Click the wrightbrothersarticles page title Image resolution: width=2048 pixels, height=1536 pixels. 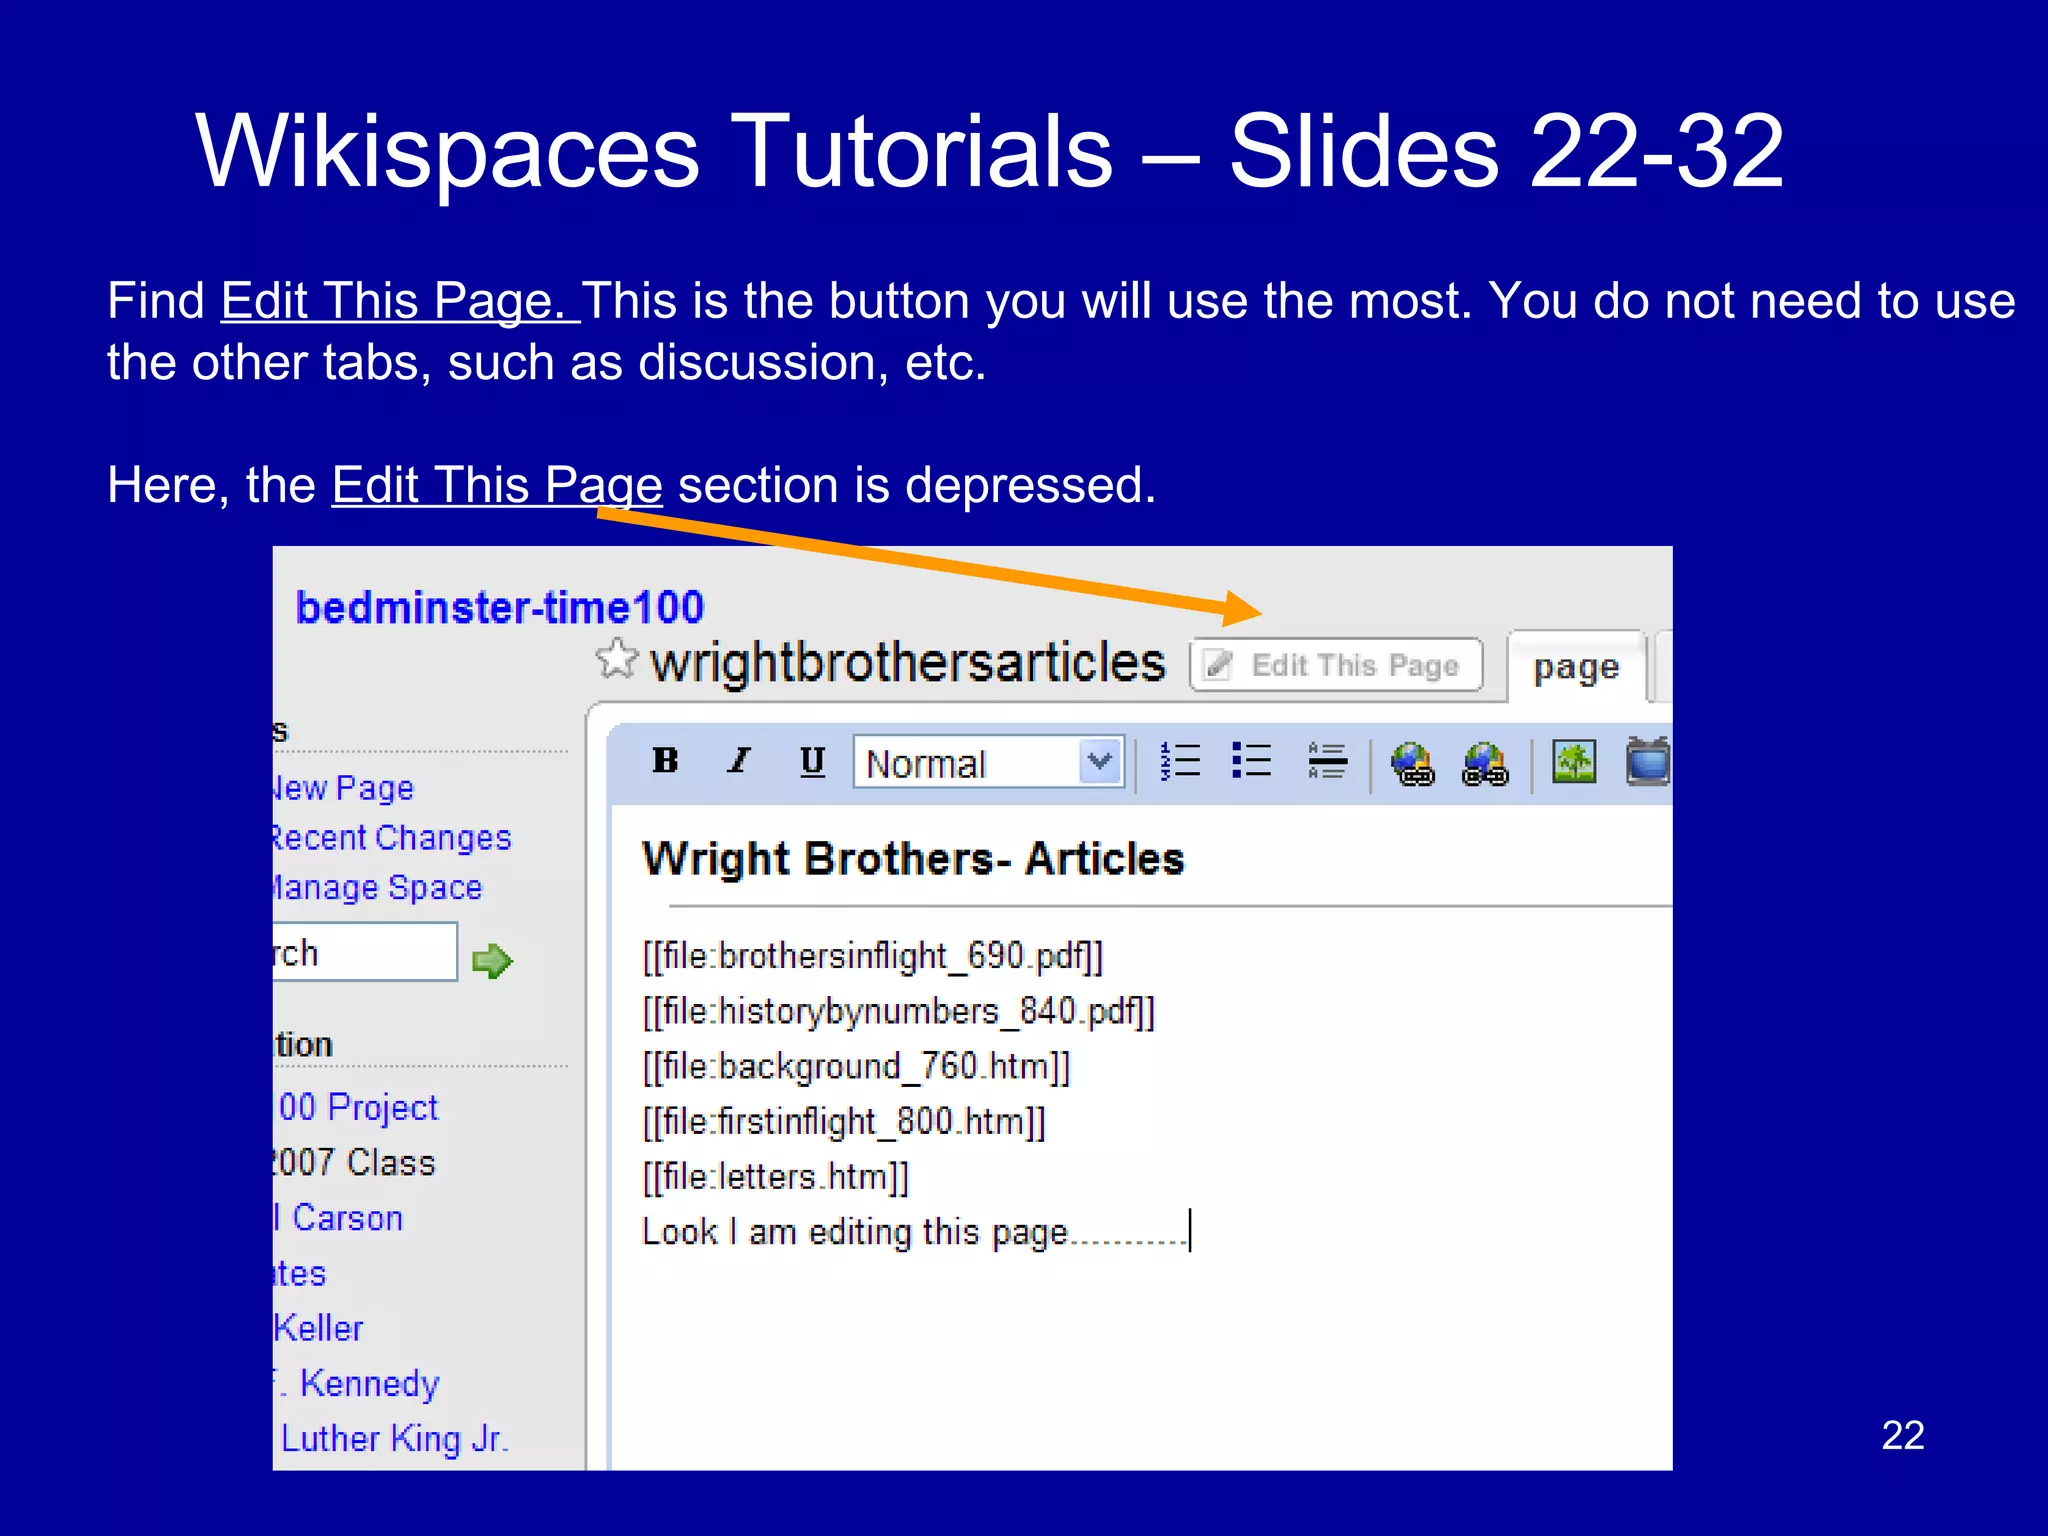(908, 663)
